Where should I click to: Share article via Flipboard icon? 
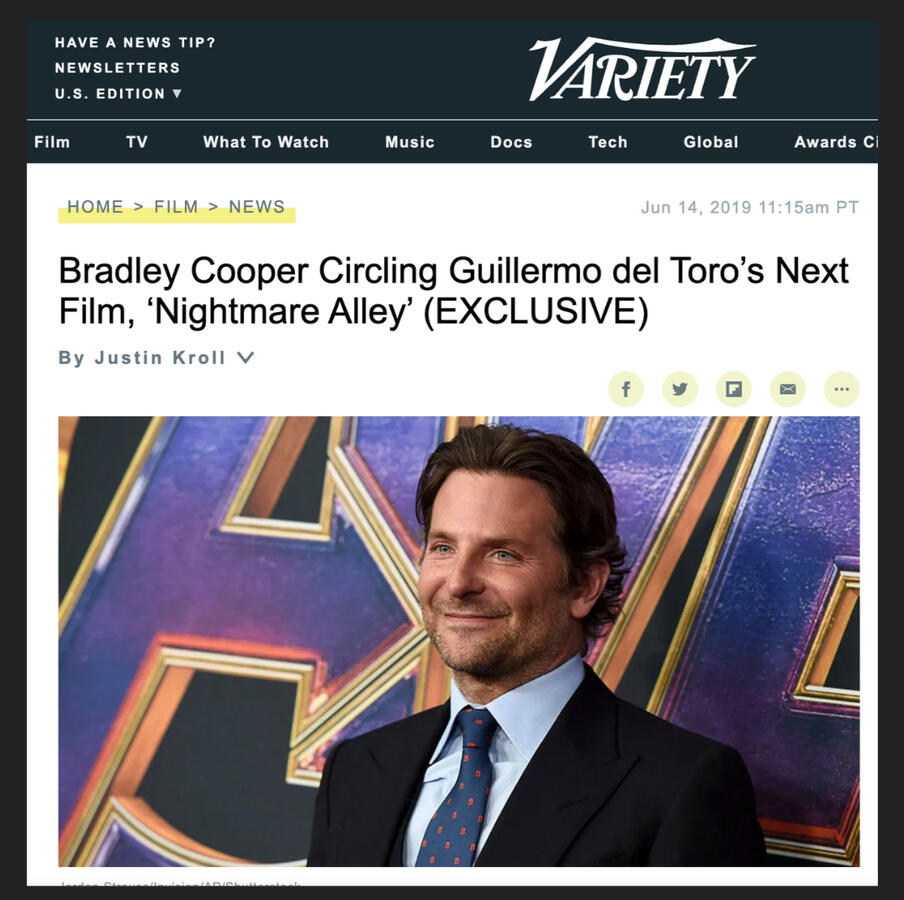point(733,389)
